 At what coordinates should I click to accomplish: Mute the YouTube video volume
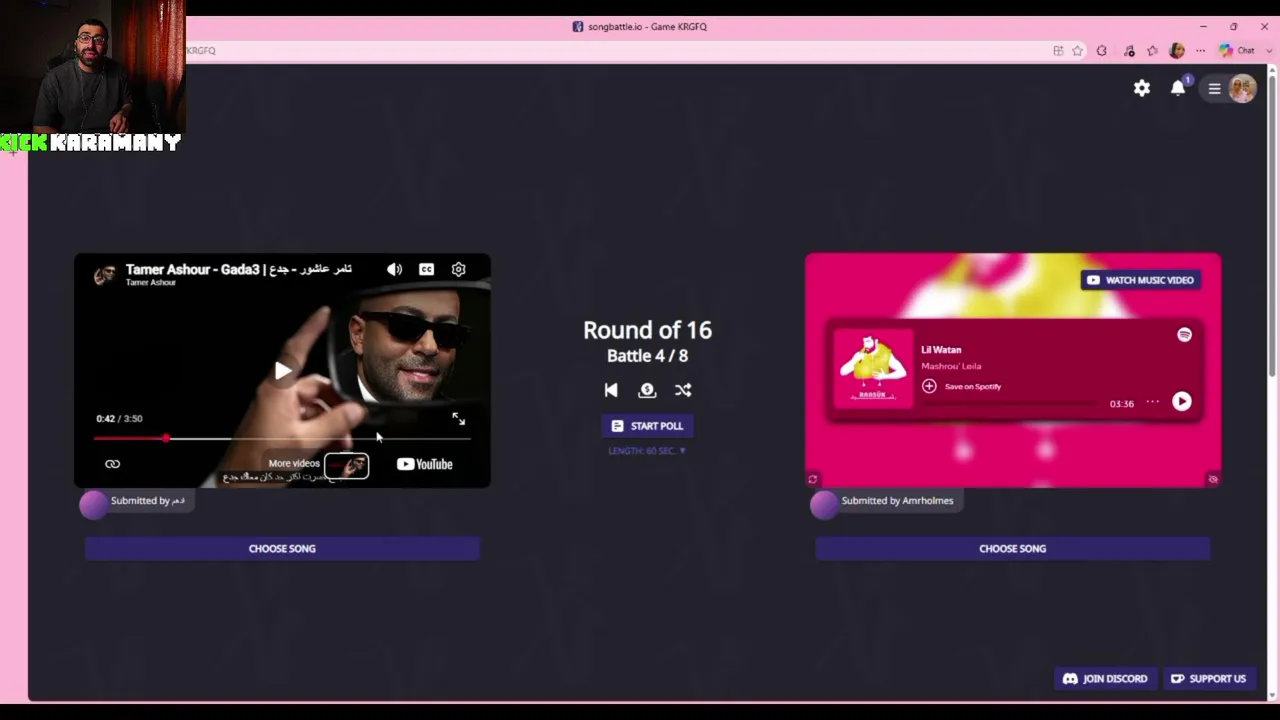tap(395, 269)
